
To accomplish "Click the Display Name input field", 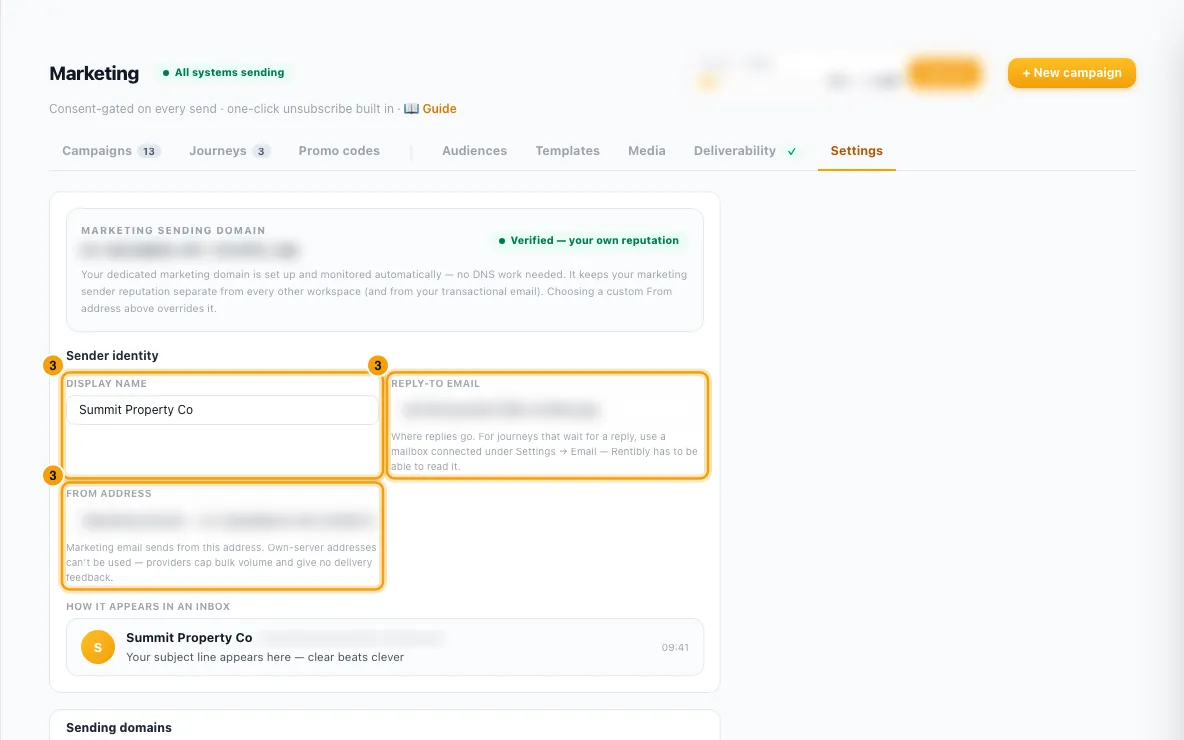I will tap(222, 410).
